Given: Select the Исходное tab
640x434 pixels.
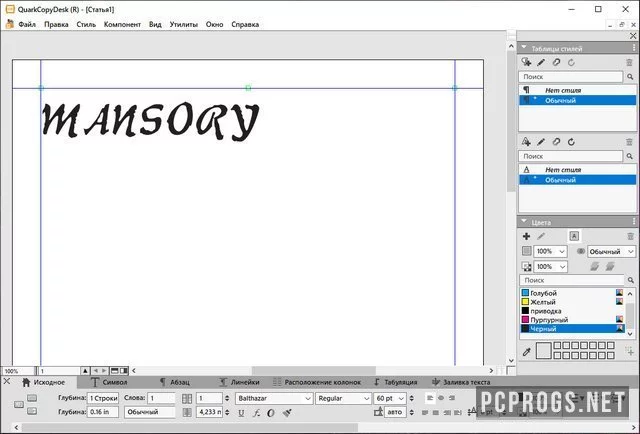Looking at the screenshot, I should [x=44, y=382].
